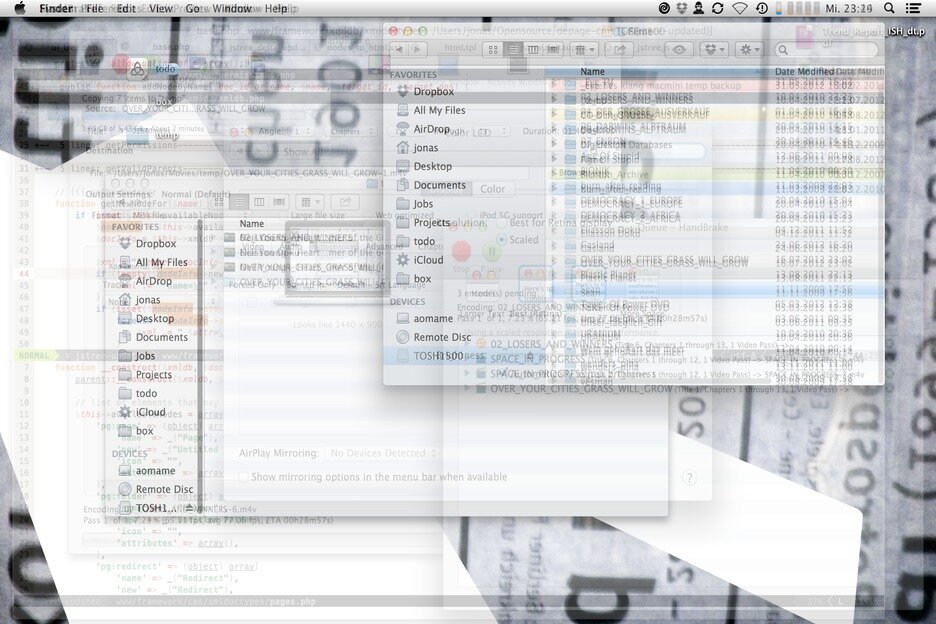Switch Filme window to column view
This screenshot has width=936, height=624.
point(532,50)
